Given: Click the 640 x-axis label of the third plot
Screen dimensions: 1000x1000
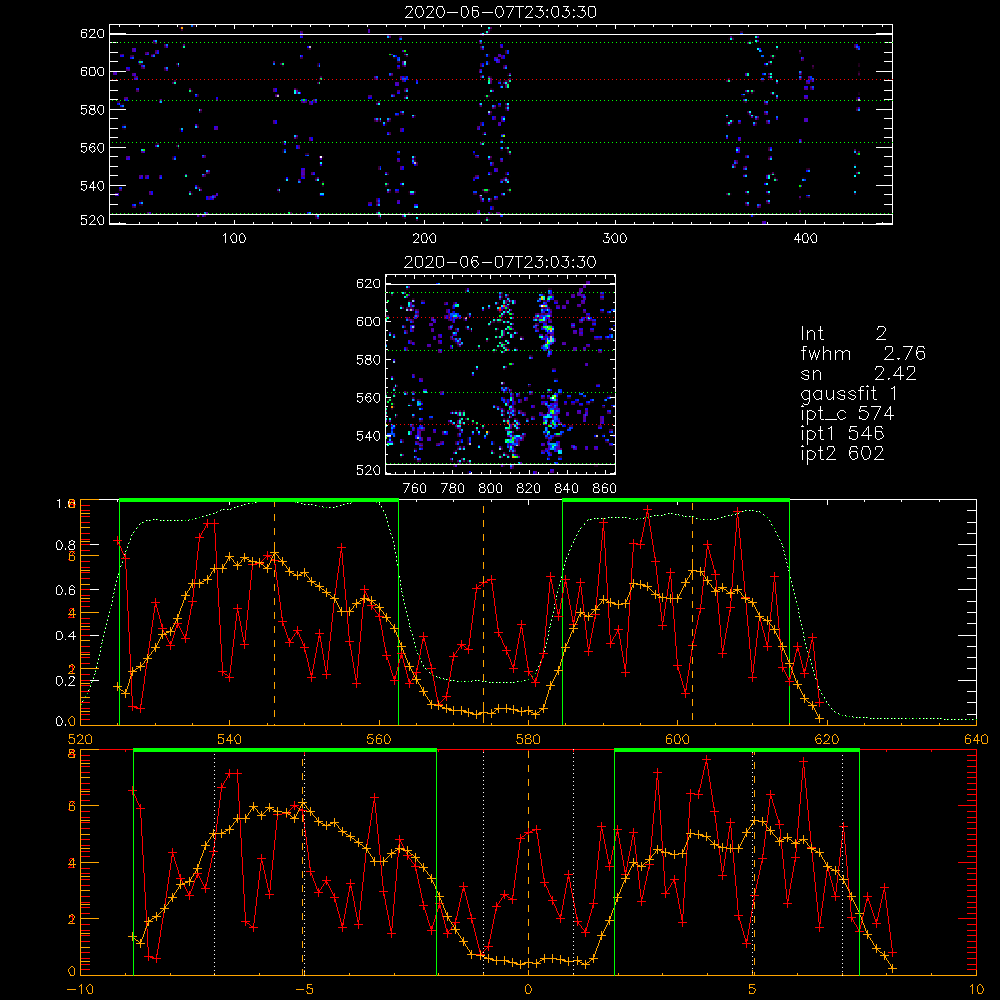Looking at the screenshot, I should (x=976, y=740).
